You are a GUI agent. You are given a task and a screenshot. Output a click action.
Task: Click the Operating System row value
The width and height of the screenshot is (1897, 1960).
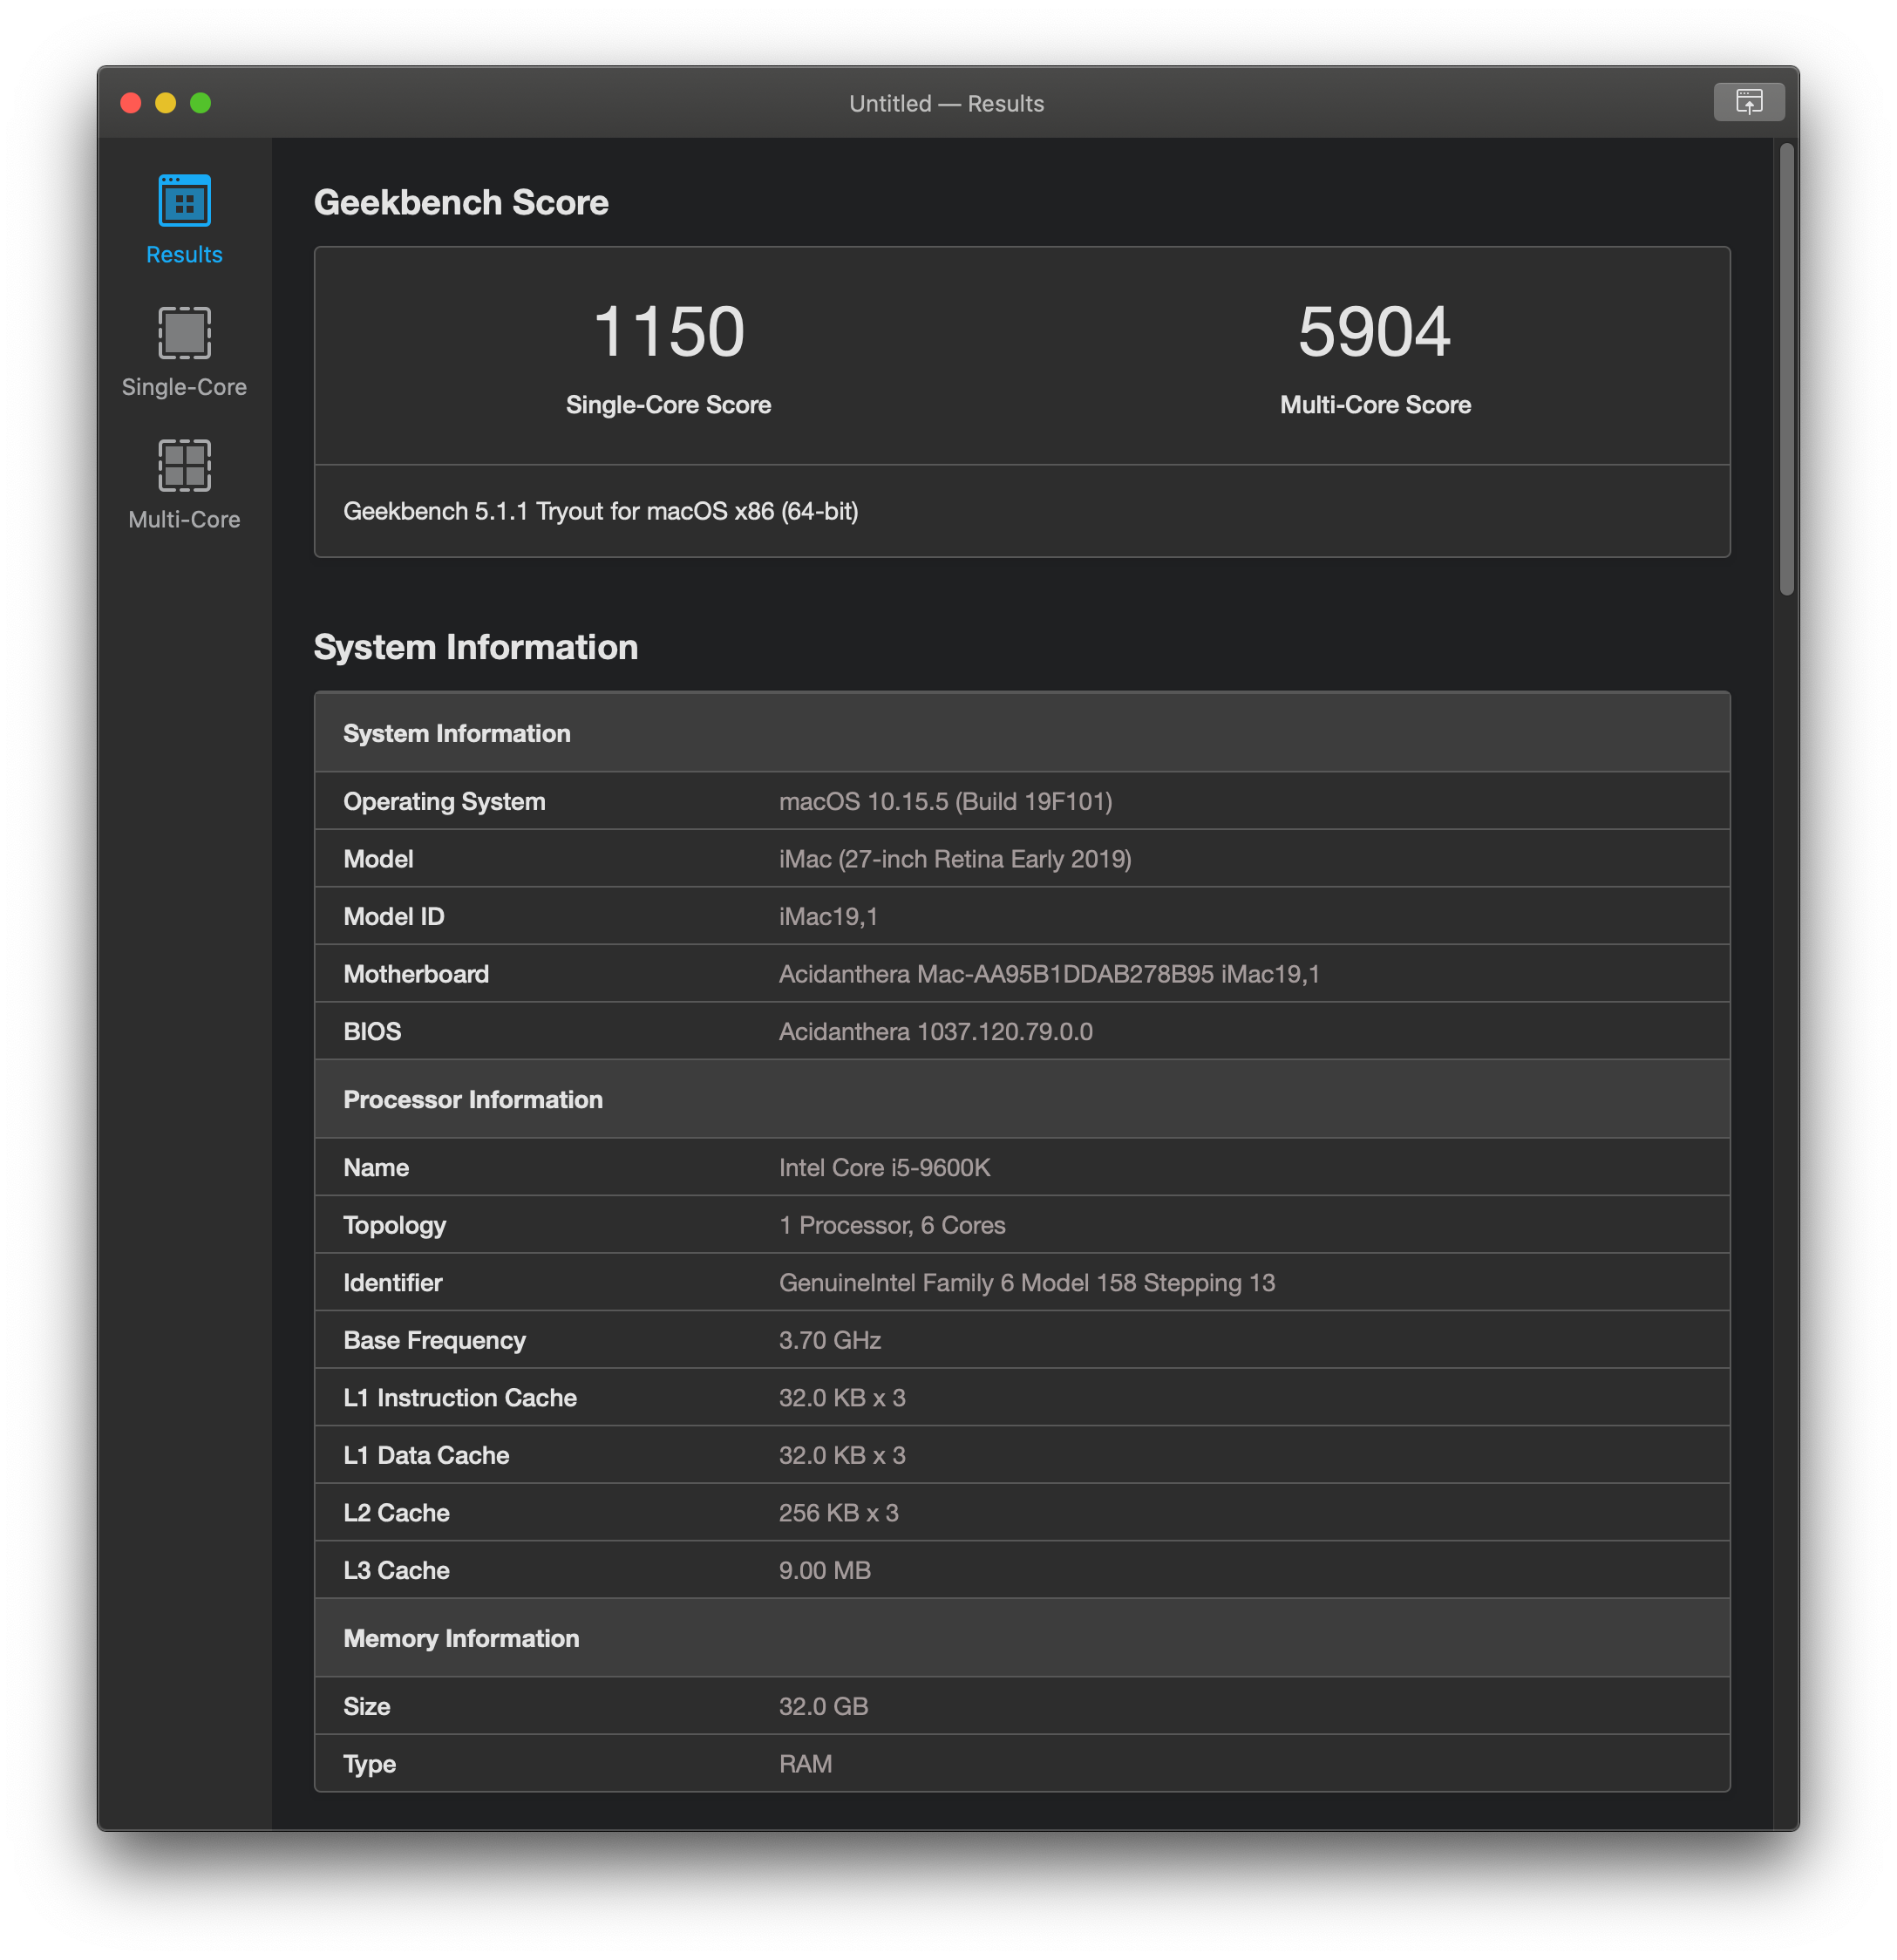coord(945,802)
